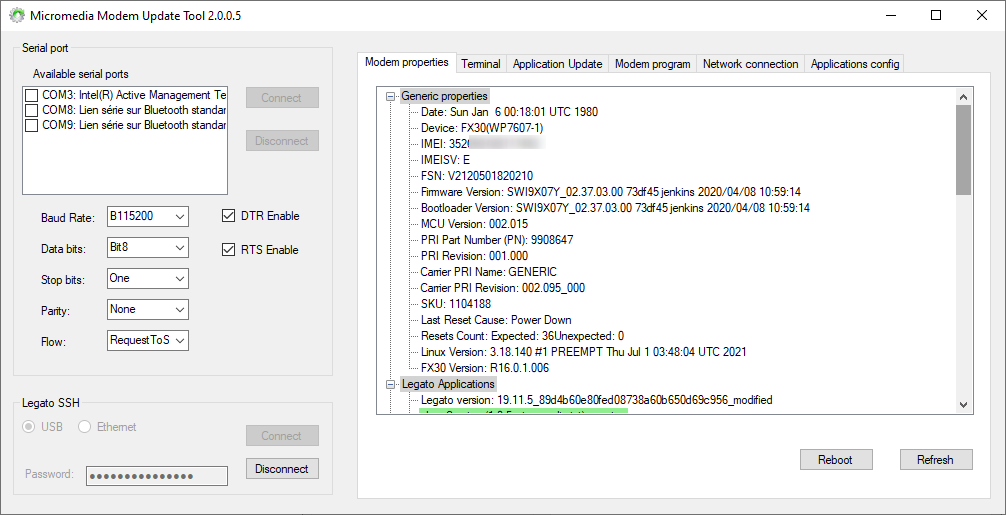
Task: Select the Linux Version row
Action: (x=584, y=353)
